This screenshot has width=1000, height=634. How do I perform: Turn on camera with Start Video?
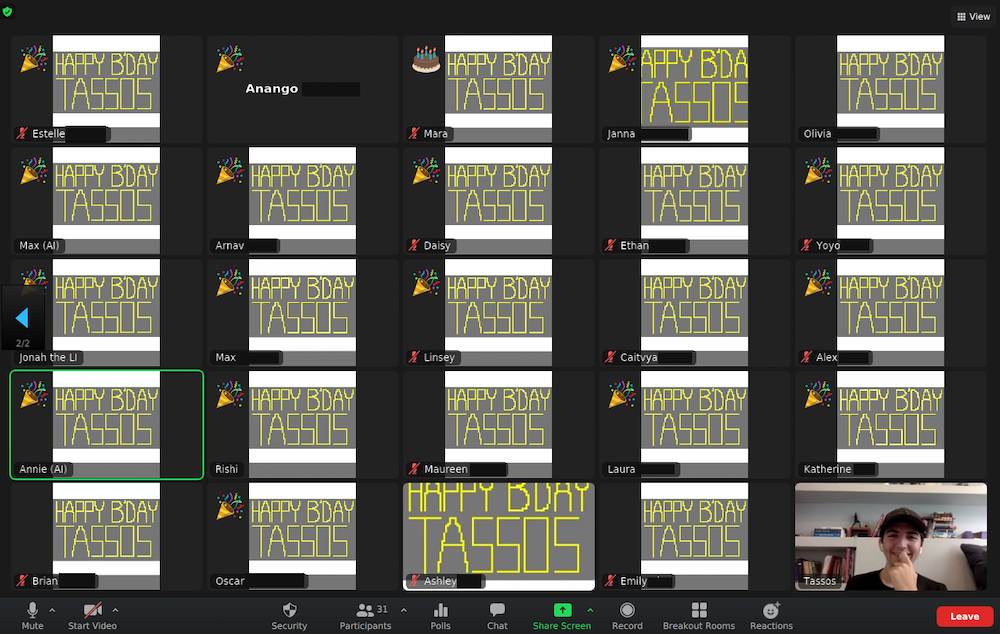[92, 615]
